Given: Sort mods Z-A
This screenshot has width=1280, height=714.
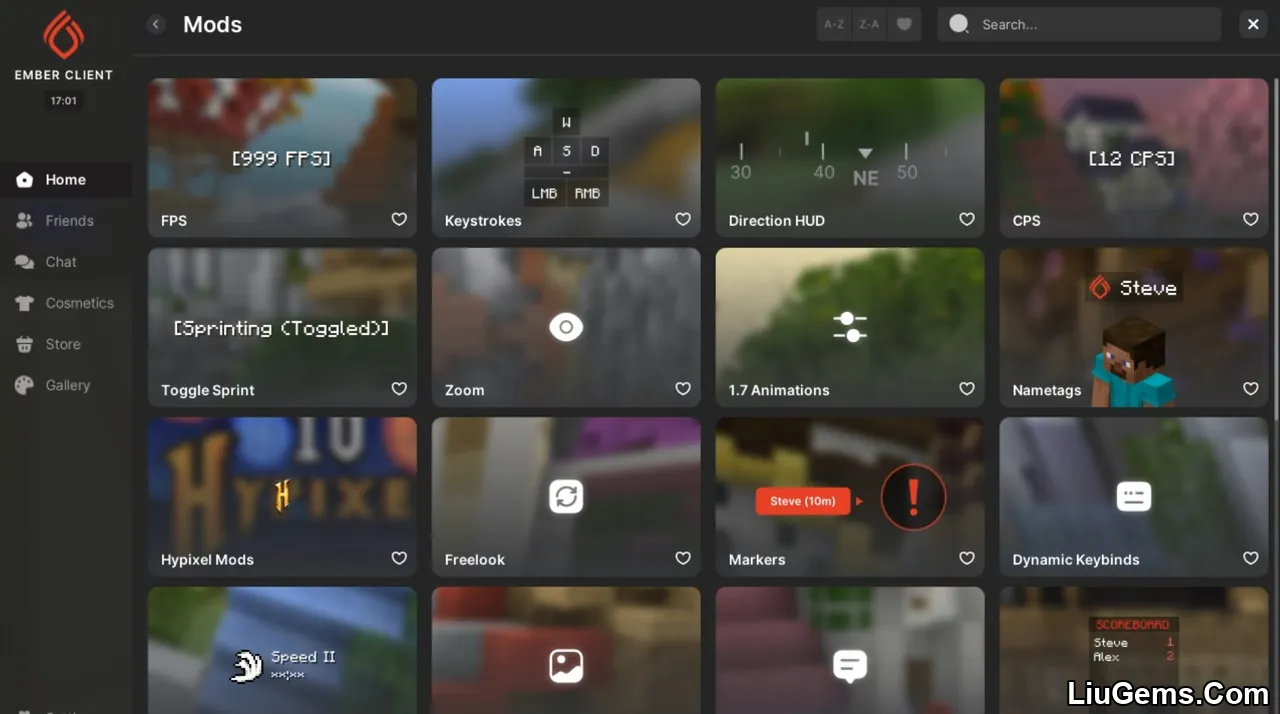Looking at the screenshot, I should coord(869,24).
